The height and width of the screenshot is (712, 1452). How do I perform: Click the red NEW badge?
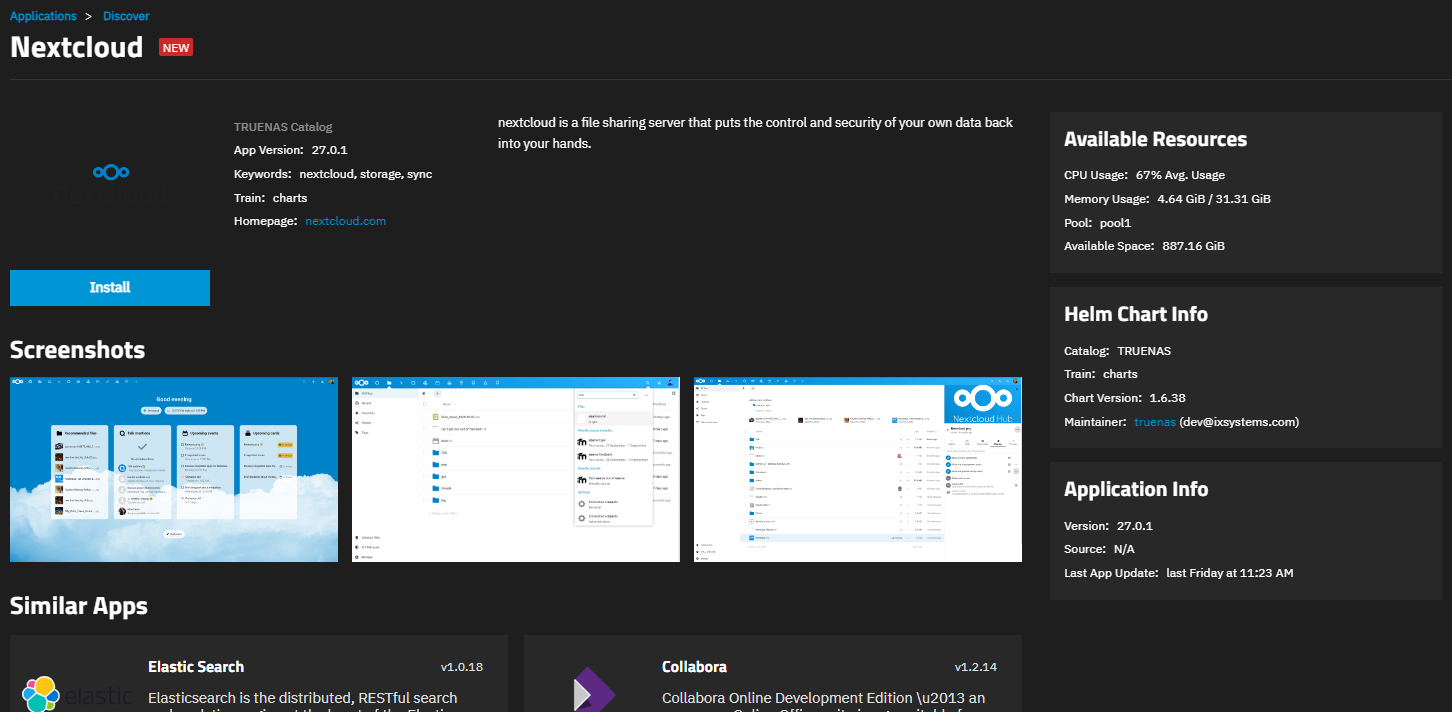pyautogui.click(x=176, y=47)
